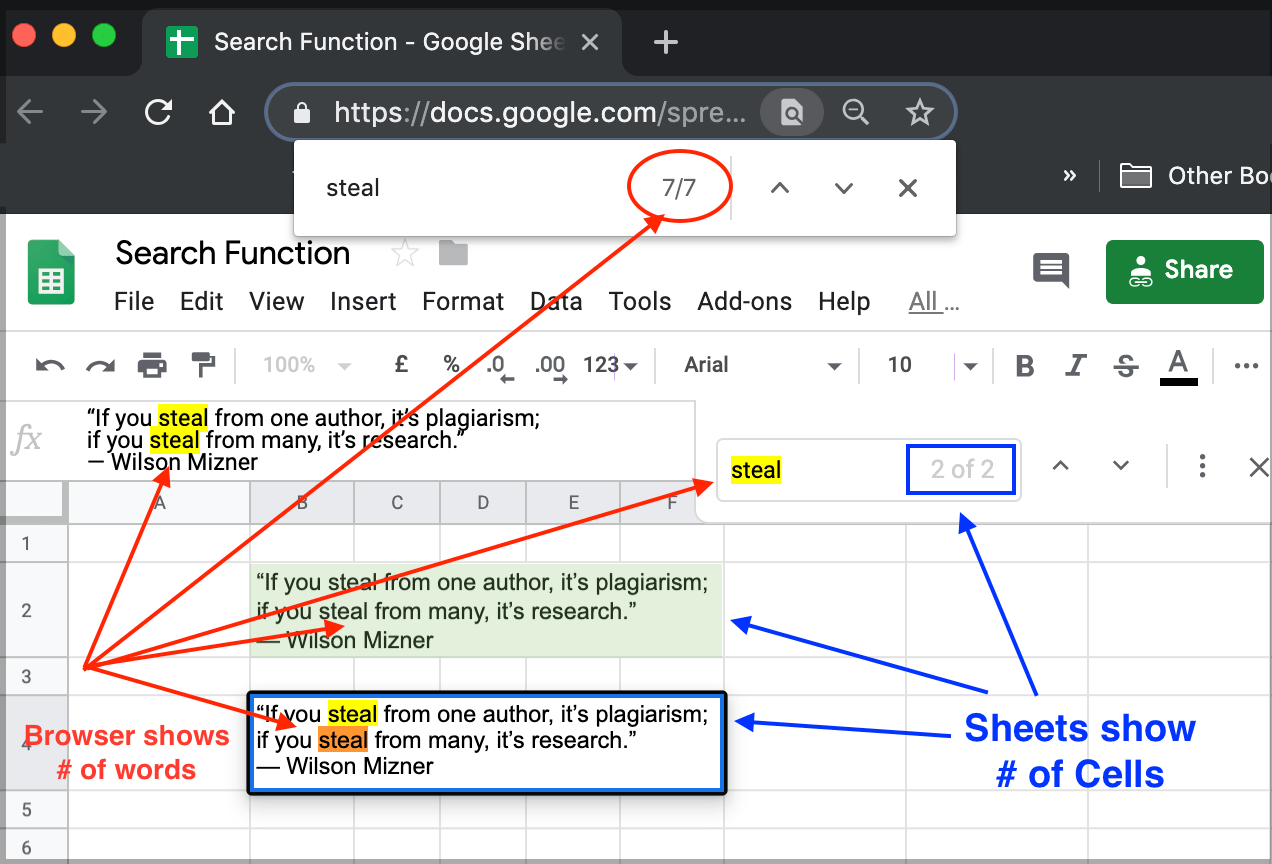Click the browser find text field containing steal
1272x864 pixels.
click(x=470, y=188)
